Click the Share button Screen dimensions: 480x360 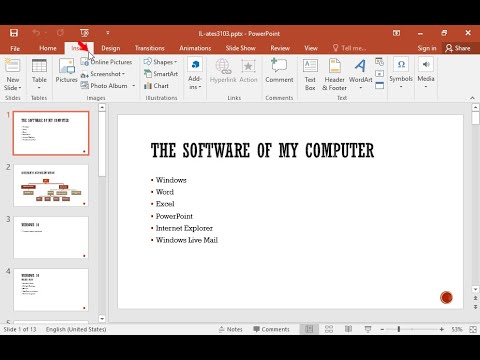click(458, 48)
